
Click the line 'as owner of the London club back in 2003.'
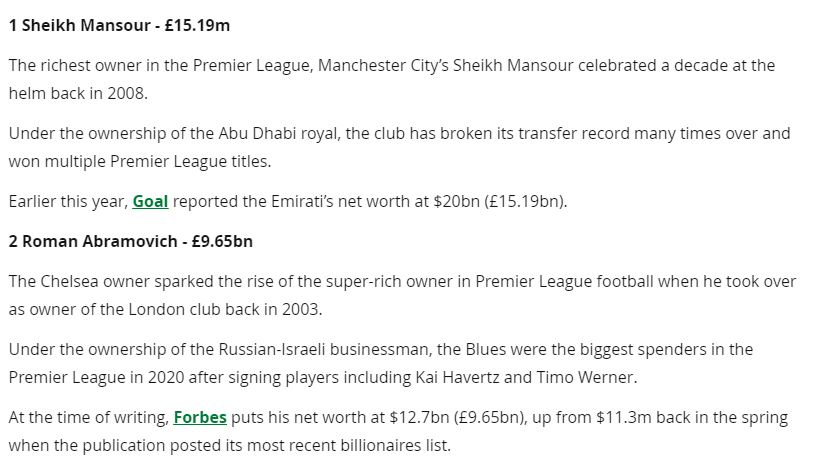click(x=165, y=309)
